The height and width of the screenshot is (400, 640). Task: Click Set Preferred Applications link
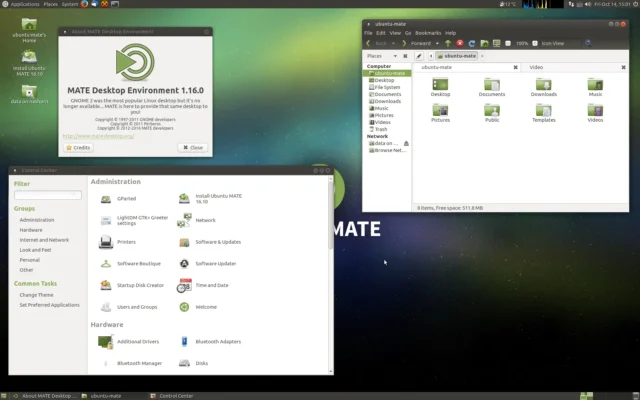coord(49,305)
